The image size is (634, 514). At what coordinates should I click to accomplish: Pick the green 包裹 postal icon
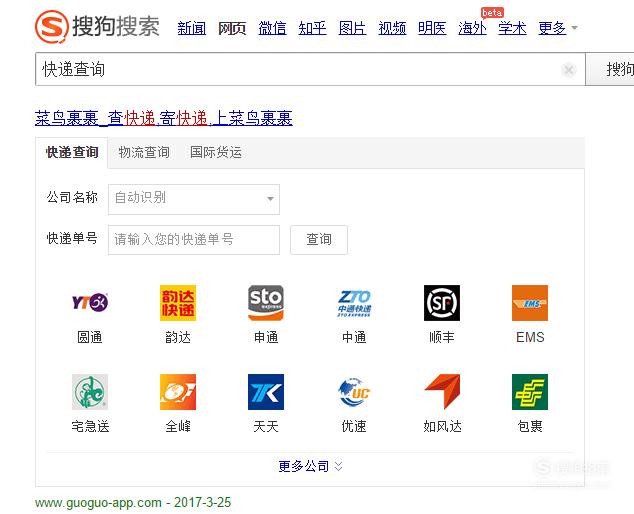coord(530,392)
